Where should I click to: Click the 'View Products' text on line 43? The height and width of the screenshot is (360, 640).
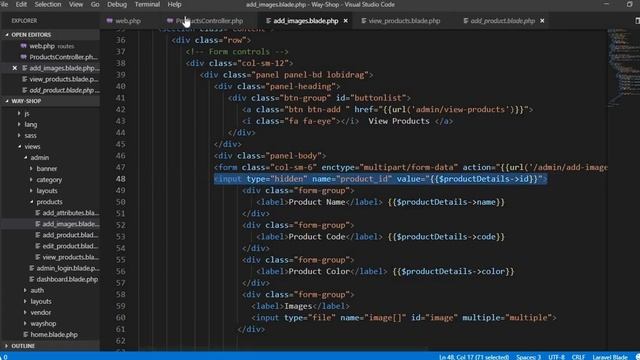tap(399, 121)
